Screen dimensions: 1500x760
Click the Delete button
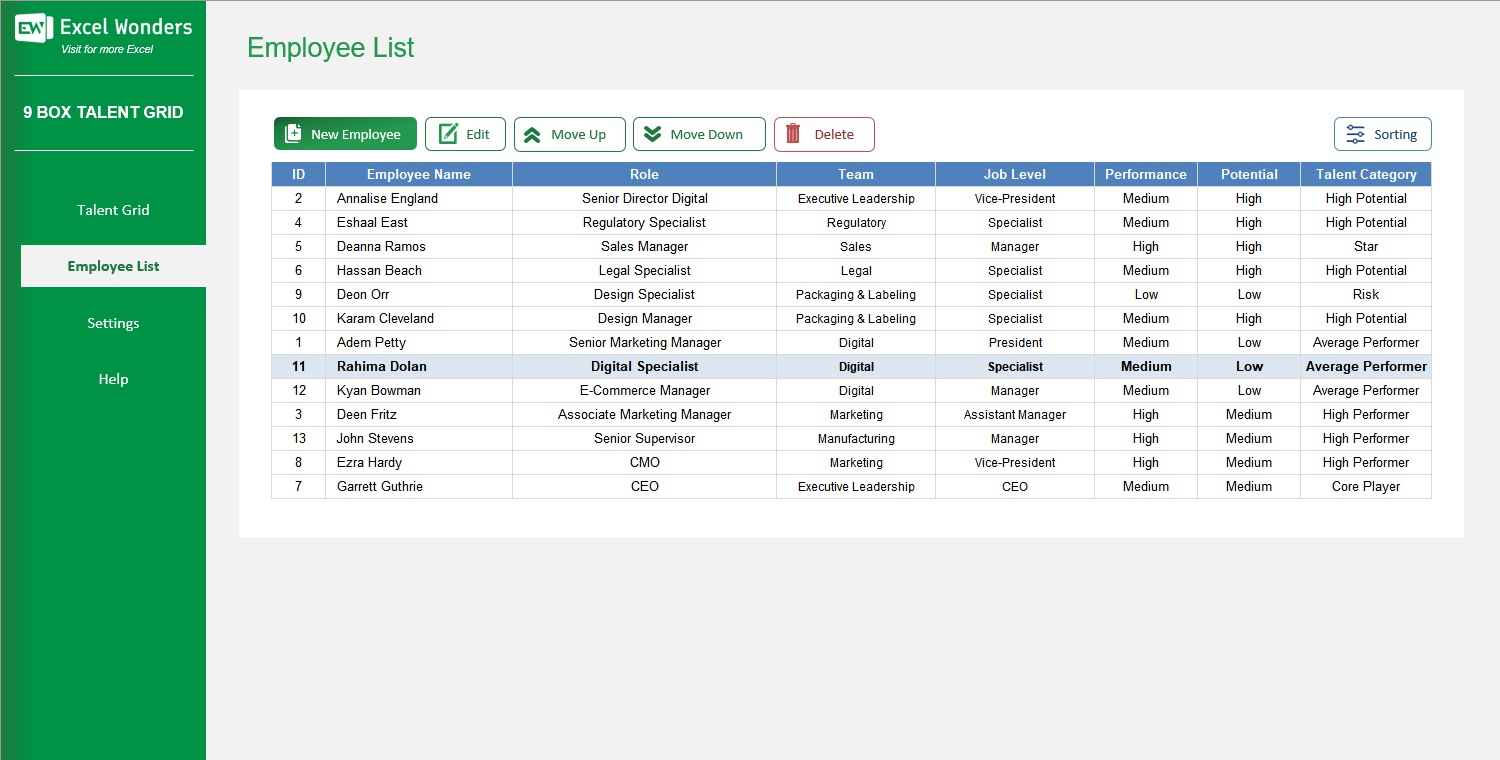(x=824, y=133)
